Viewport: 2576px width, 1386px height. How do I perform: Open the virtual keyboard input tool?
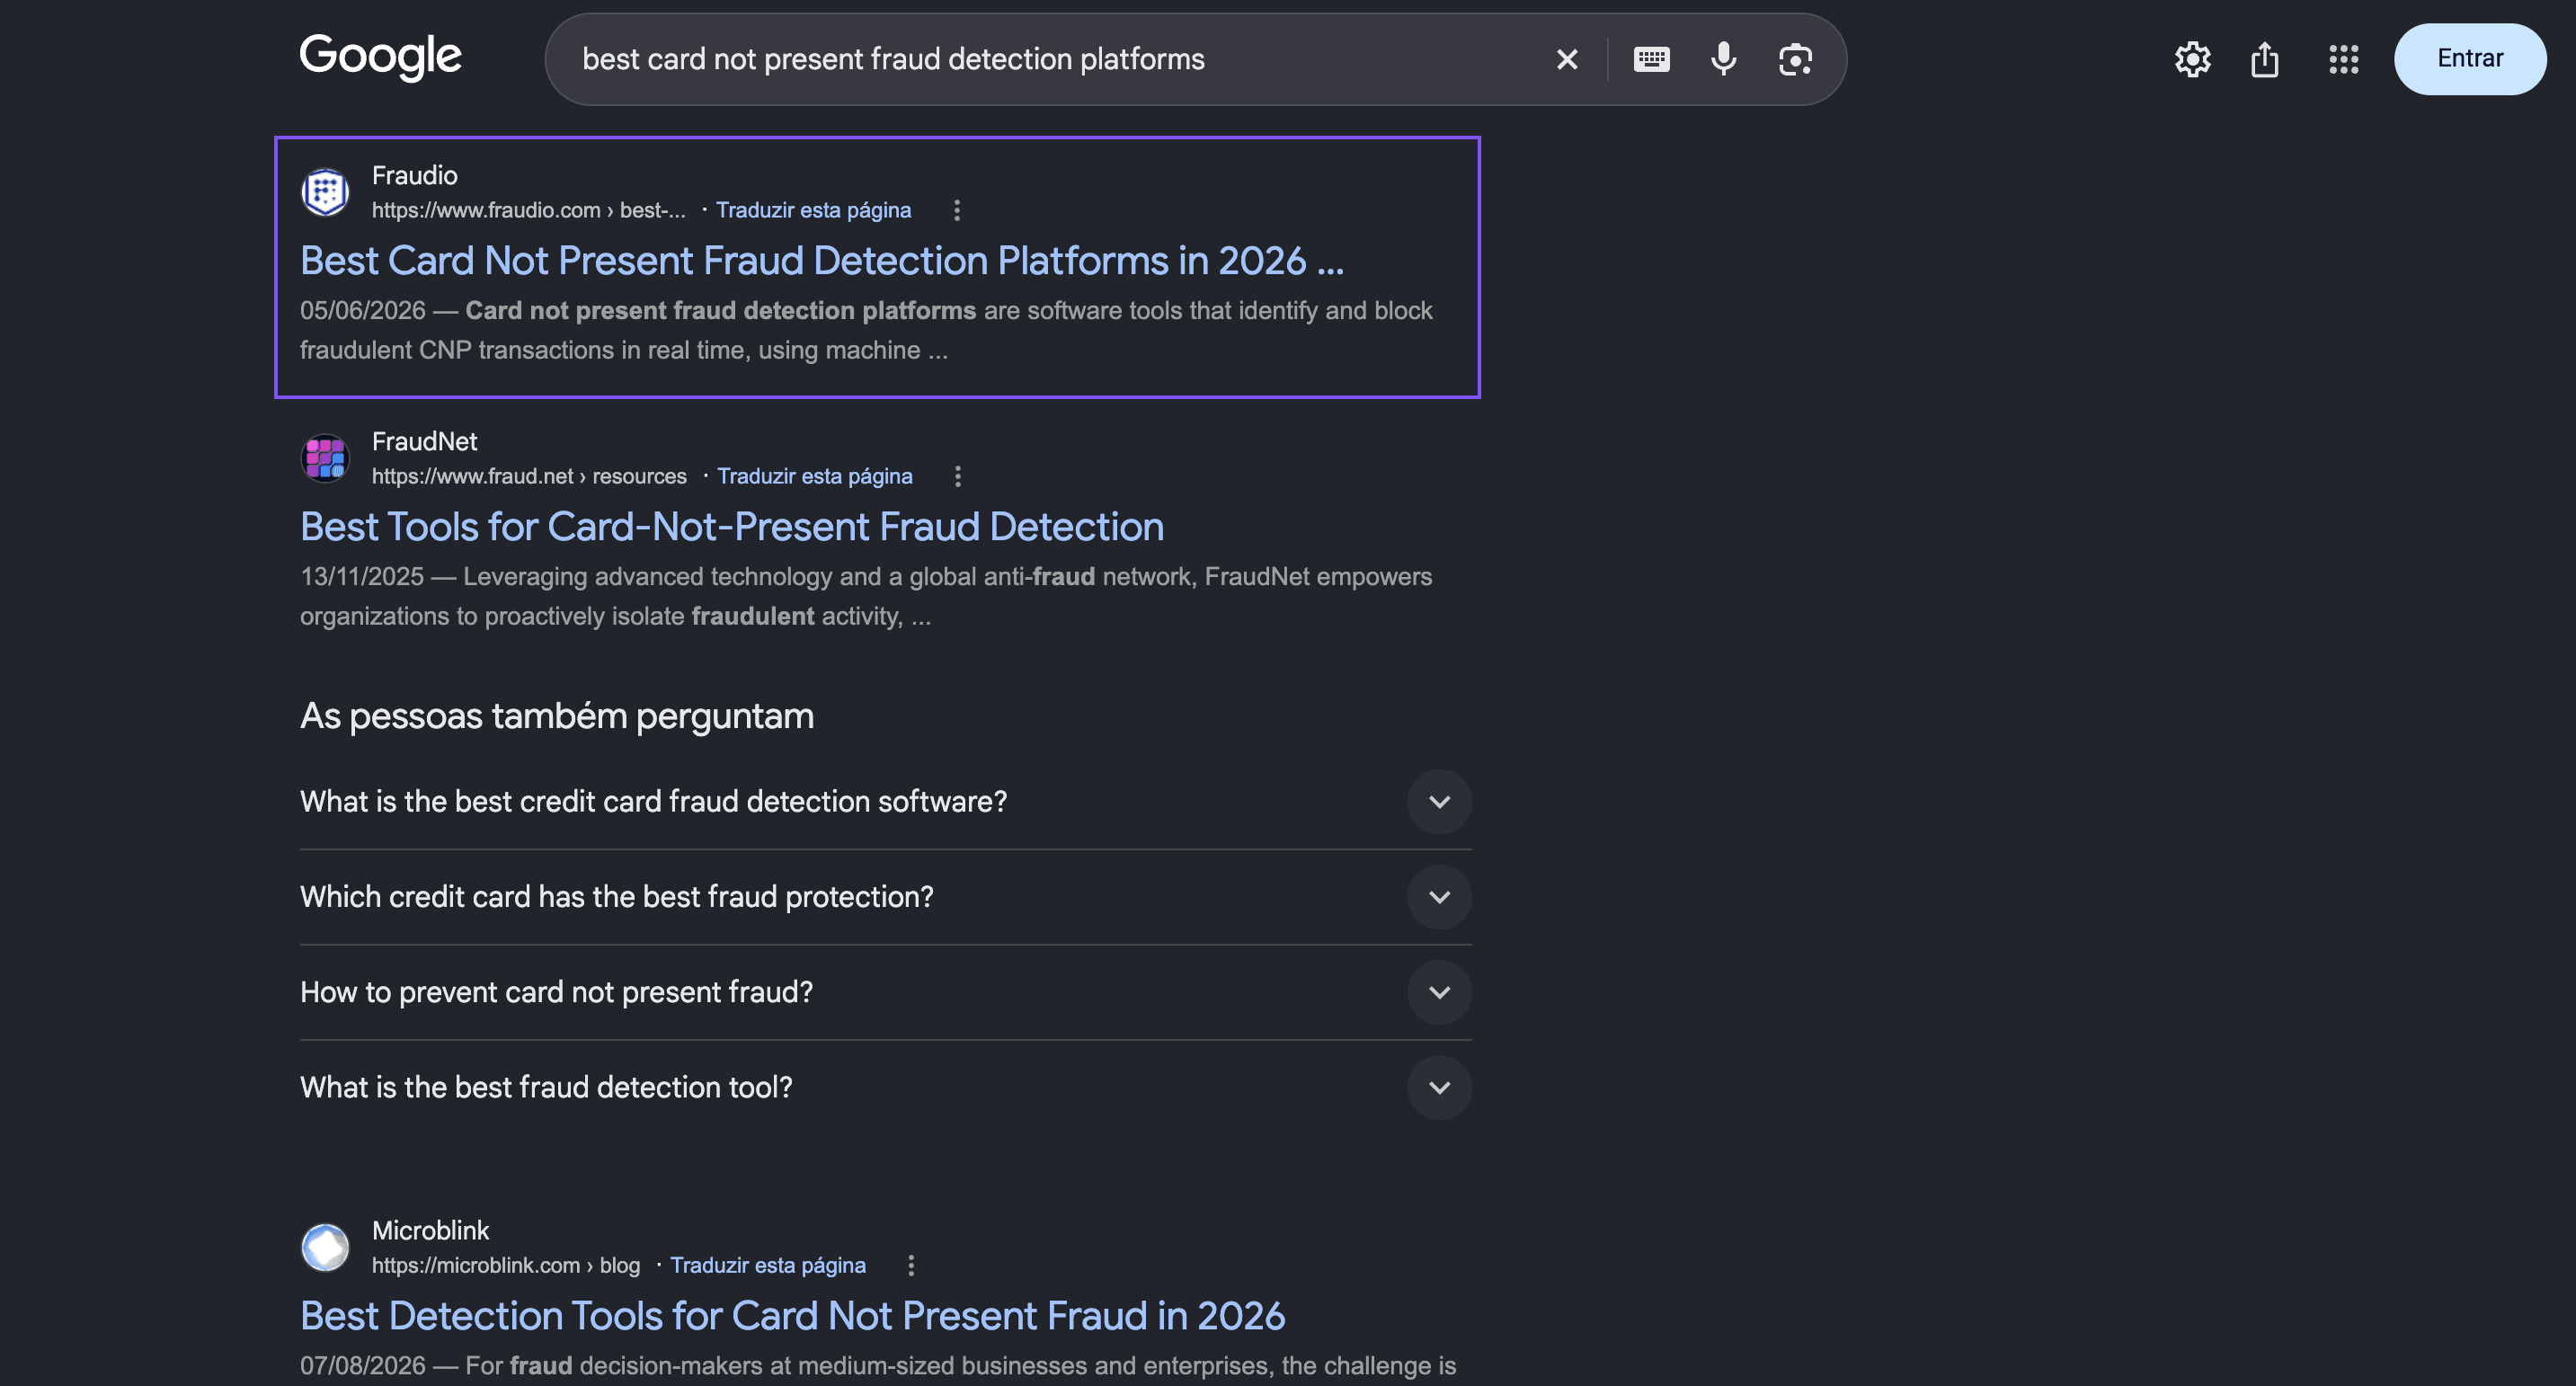[1651, 59]
